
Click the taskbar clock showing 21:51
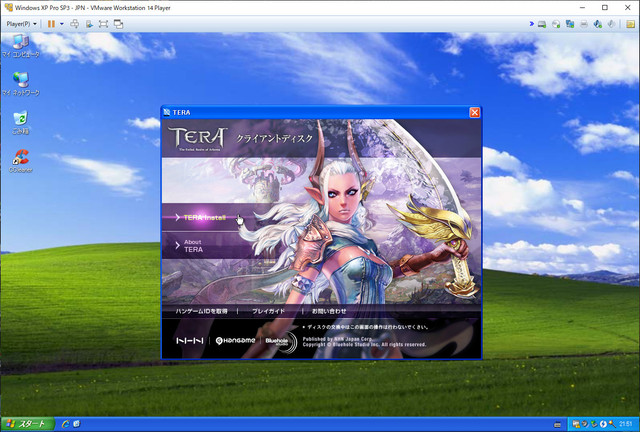[626, 424]
